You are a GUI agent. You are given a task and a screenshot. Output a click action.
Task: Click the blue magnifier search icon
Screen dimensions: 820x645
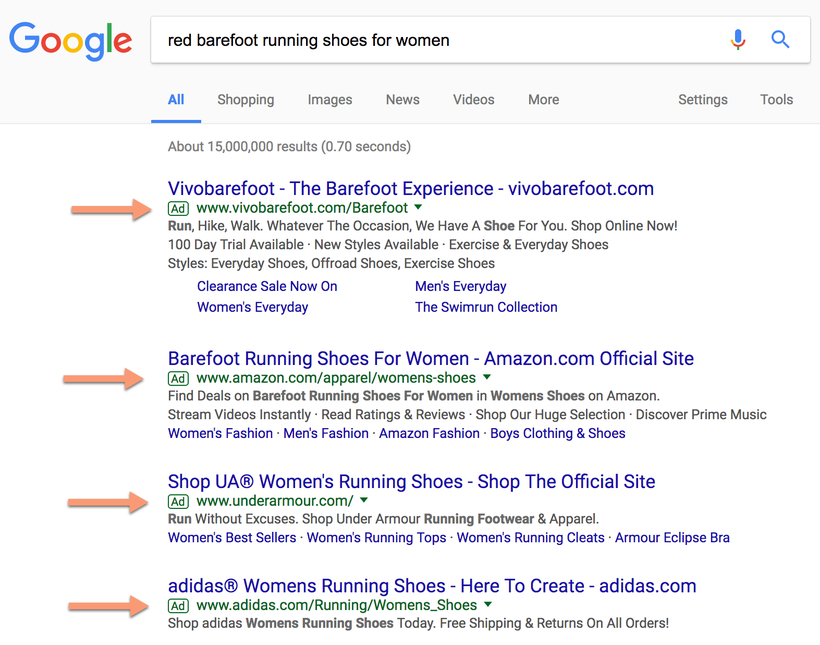click(x=780, y=39)
